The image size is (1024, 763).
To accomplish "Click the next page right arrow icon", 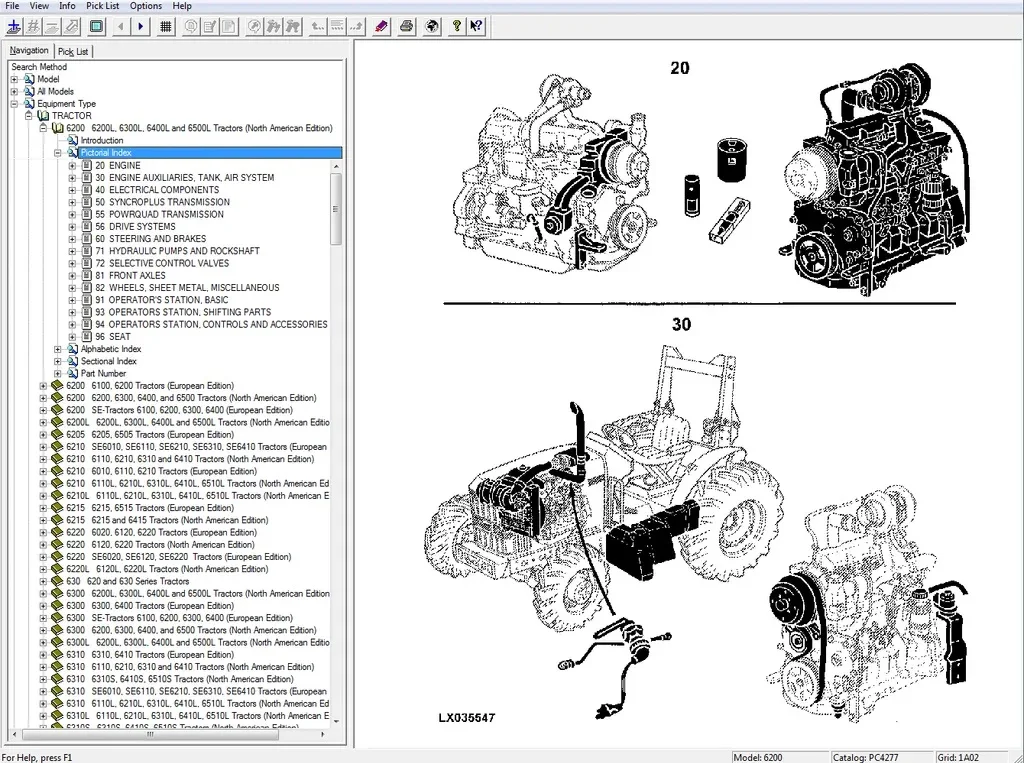I will [141, 26].
